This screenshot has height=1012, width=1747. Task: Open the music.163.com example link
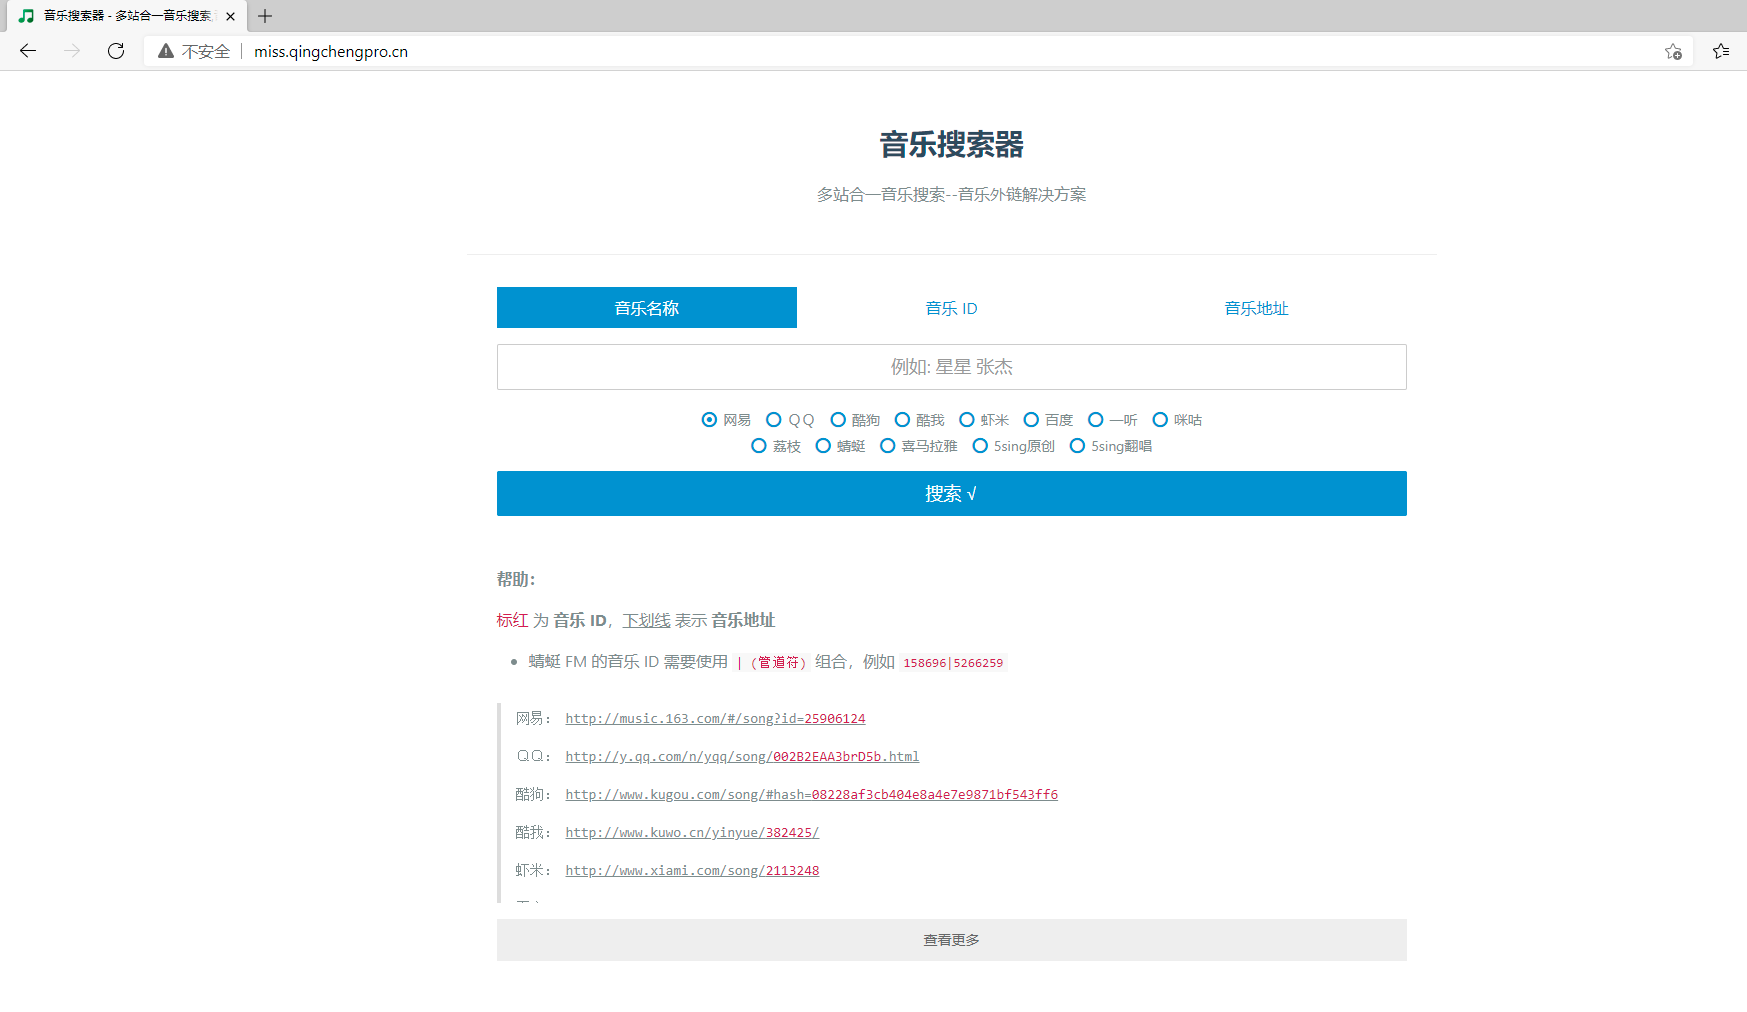click(x=715, y=719)
